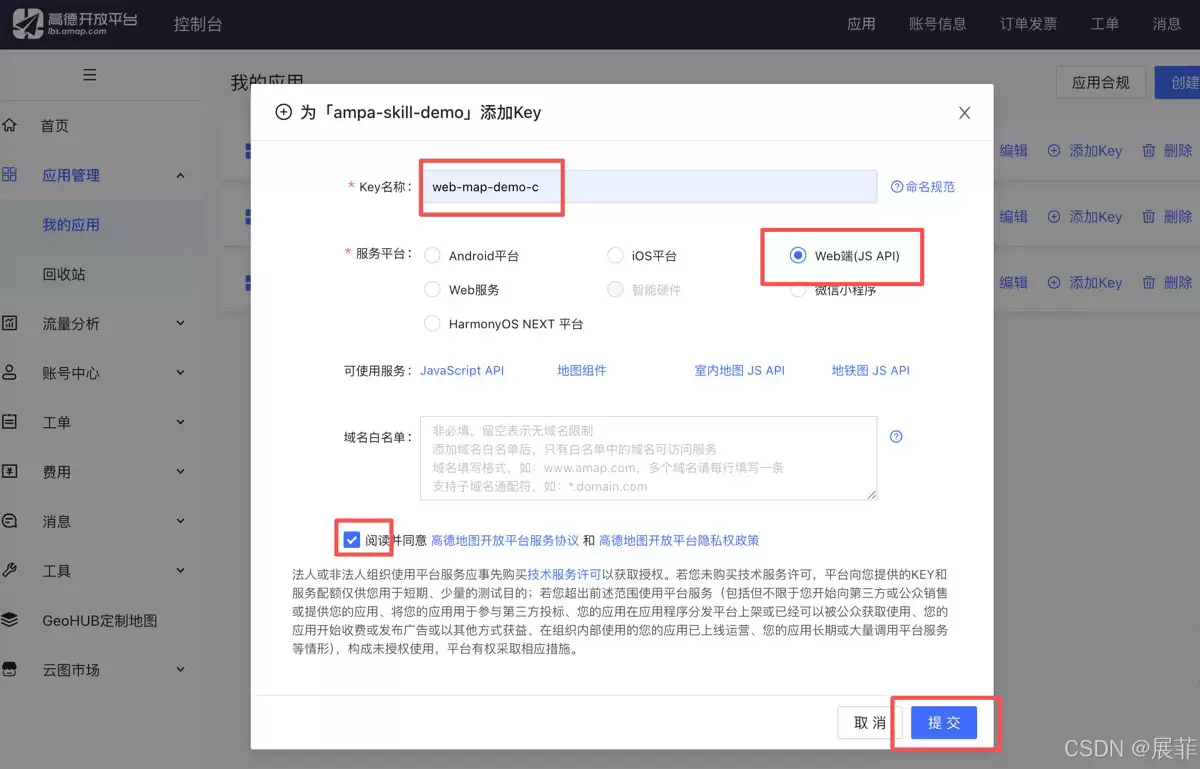Click the trash icon in the first app row
This screenshot has width=1200, height=769.
tap(1149, 151)
